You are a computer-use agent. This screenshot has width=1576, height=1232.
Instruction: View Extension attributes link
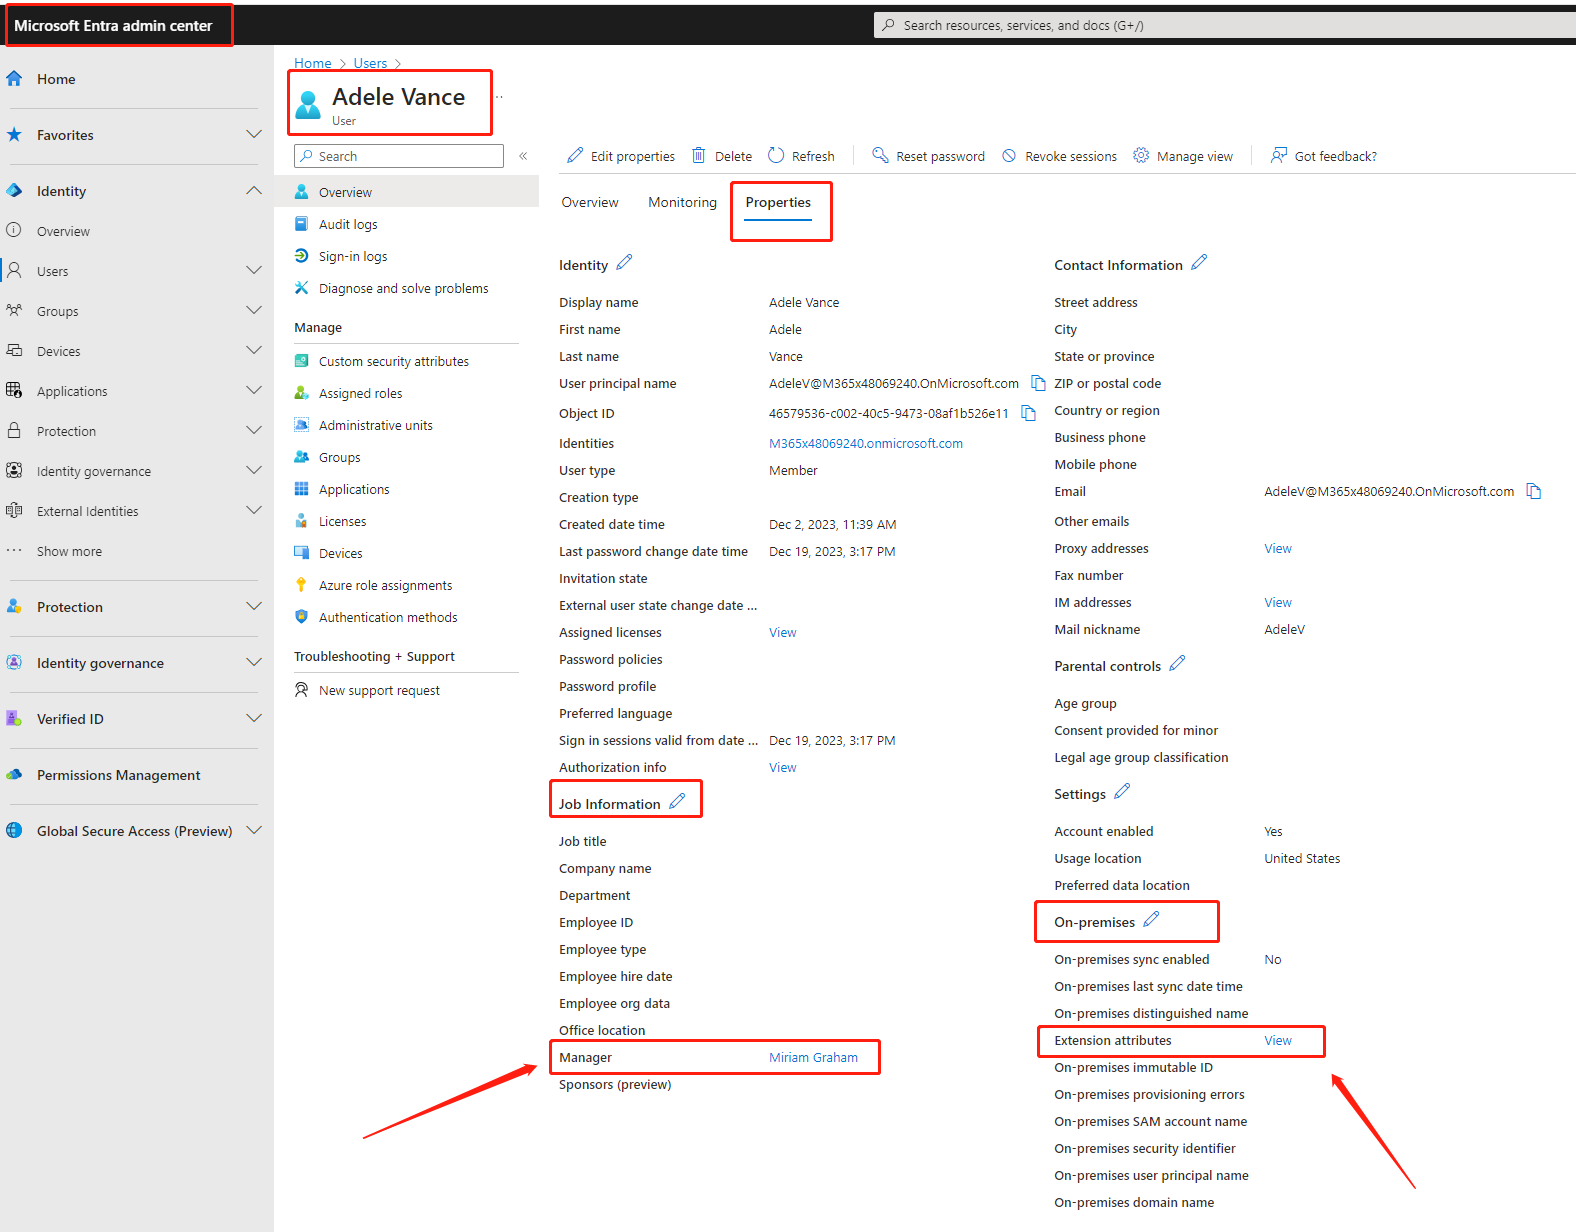tap(1277, 1040)
